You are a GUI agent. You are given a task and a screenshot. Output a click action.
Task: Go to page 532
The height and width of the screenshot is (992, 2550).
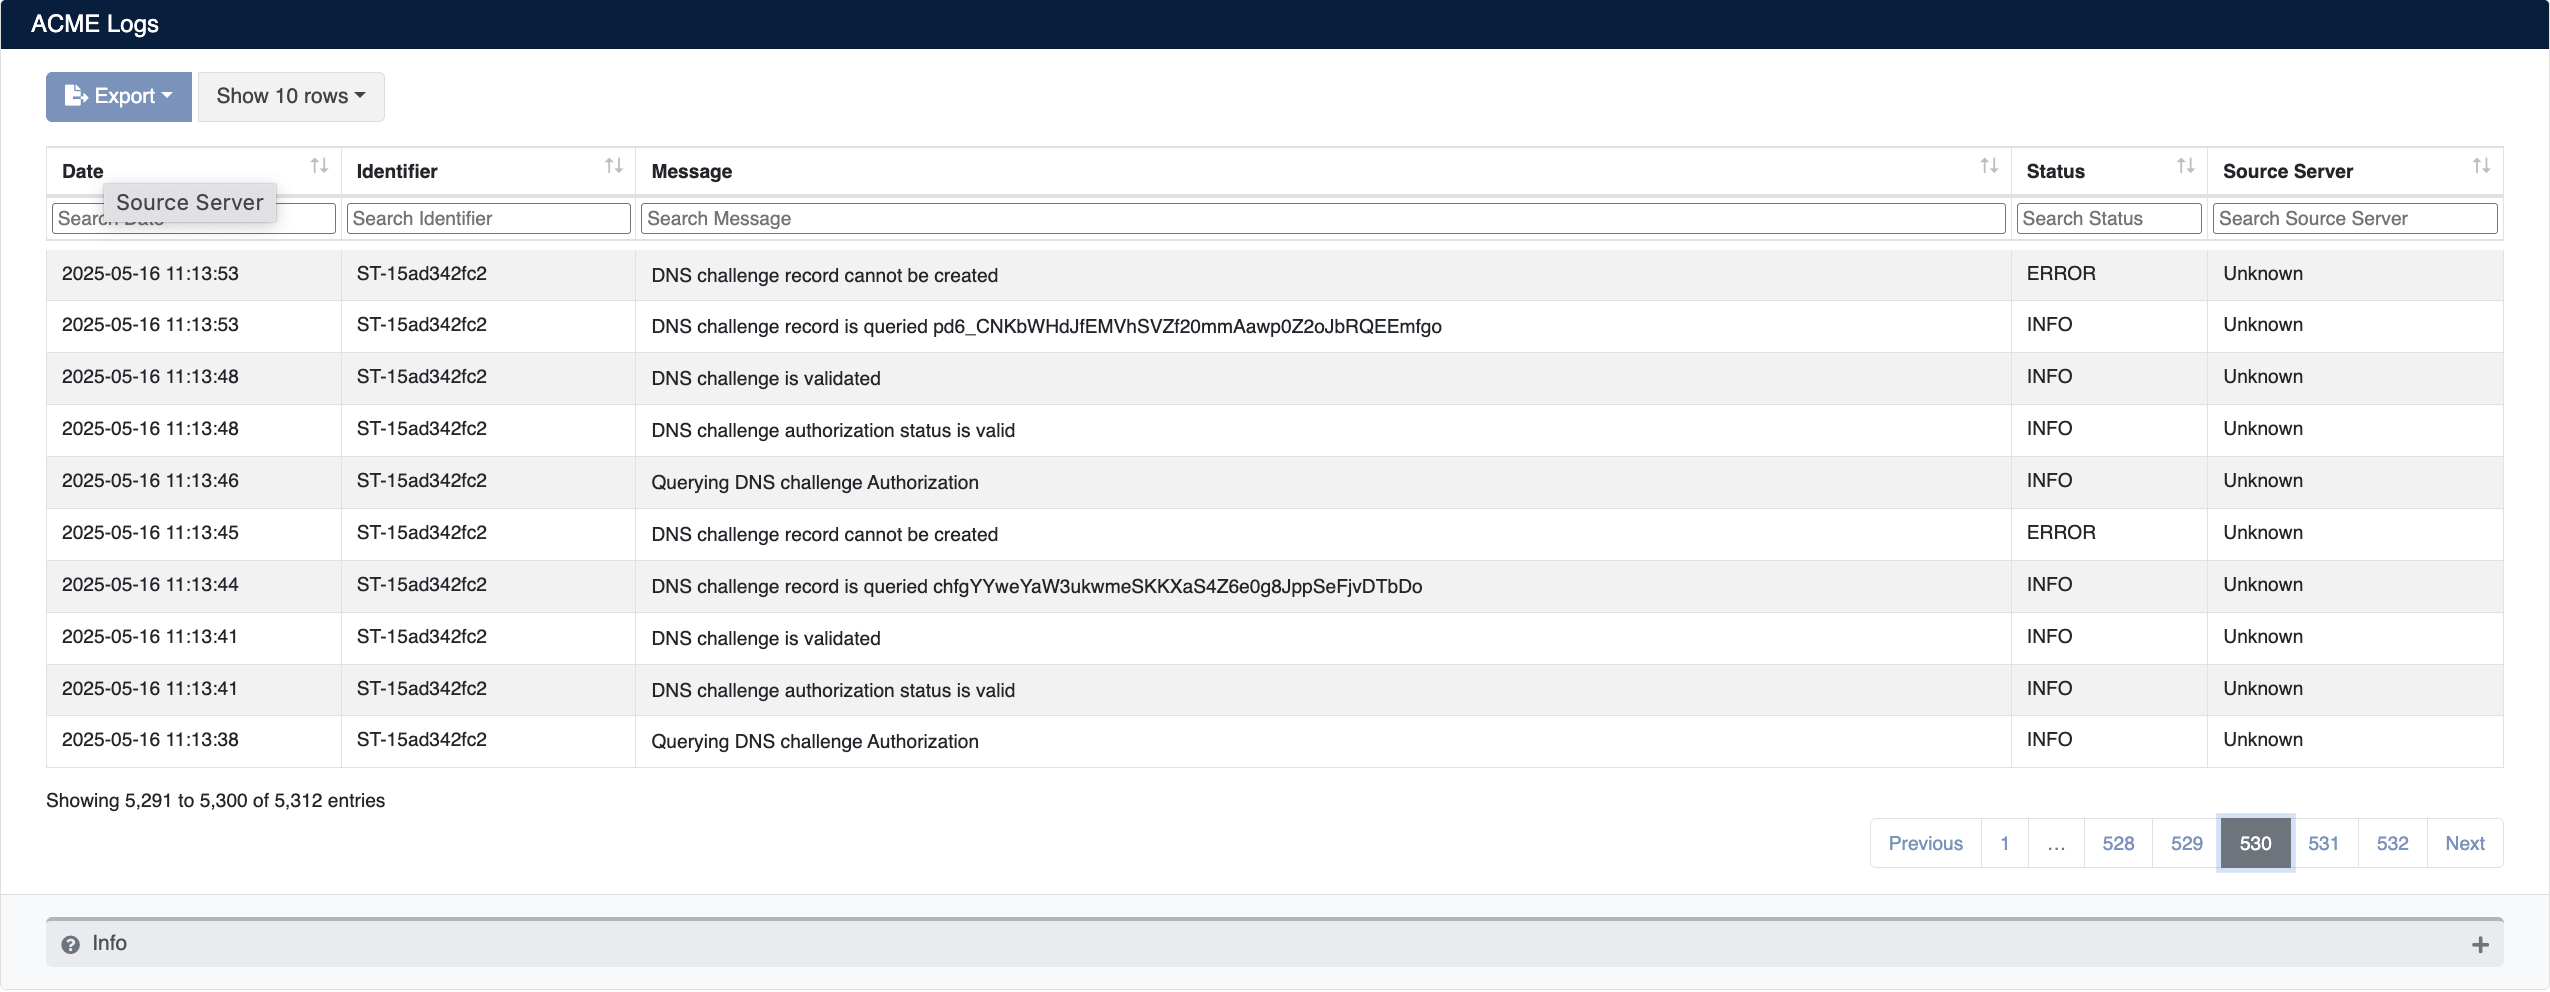tap(2392, 843)
